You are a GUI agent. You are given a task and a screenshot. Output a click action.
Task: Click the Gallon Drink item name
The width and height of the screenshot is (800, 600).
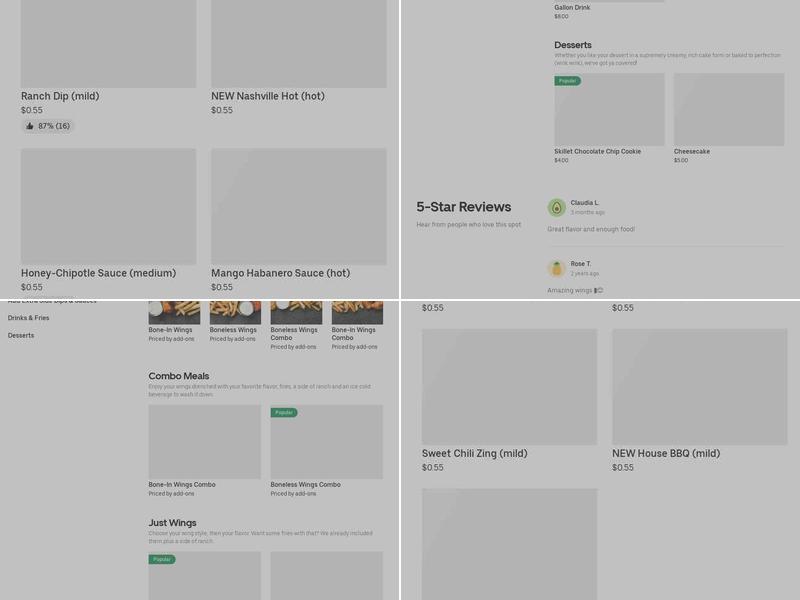coord(572,8)
